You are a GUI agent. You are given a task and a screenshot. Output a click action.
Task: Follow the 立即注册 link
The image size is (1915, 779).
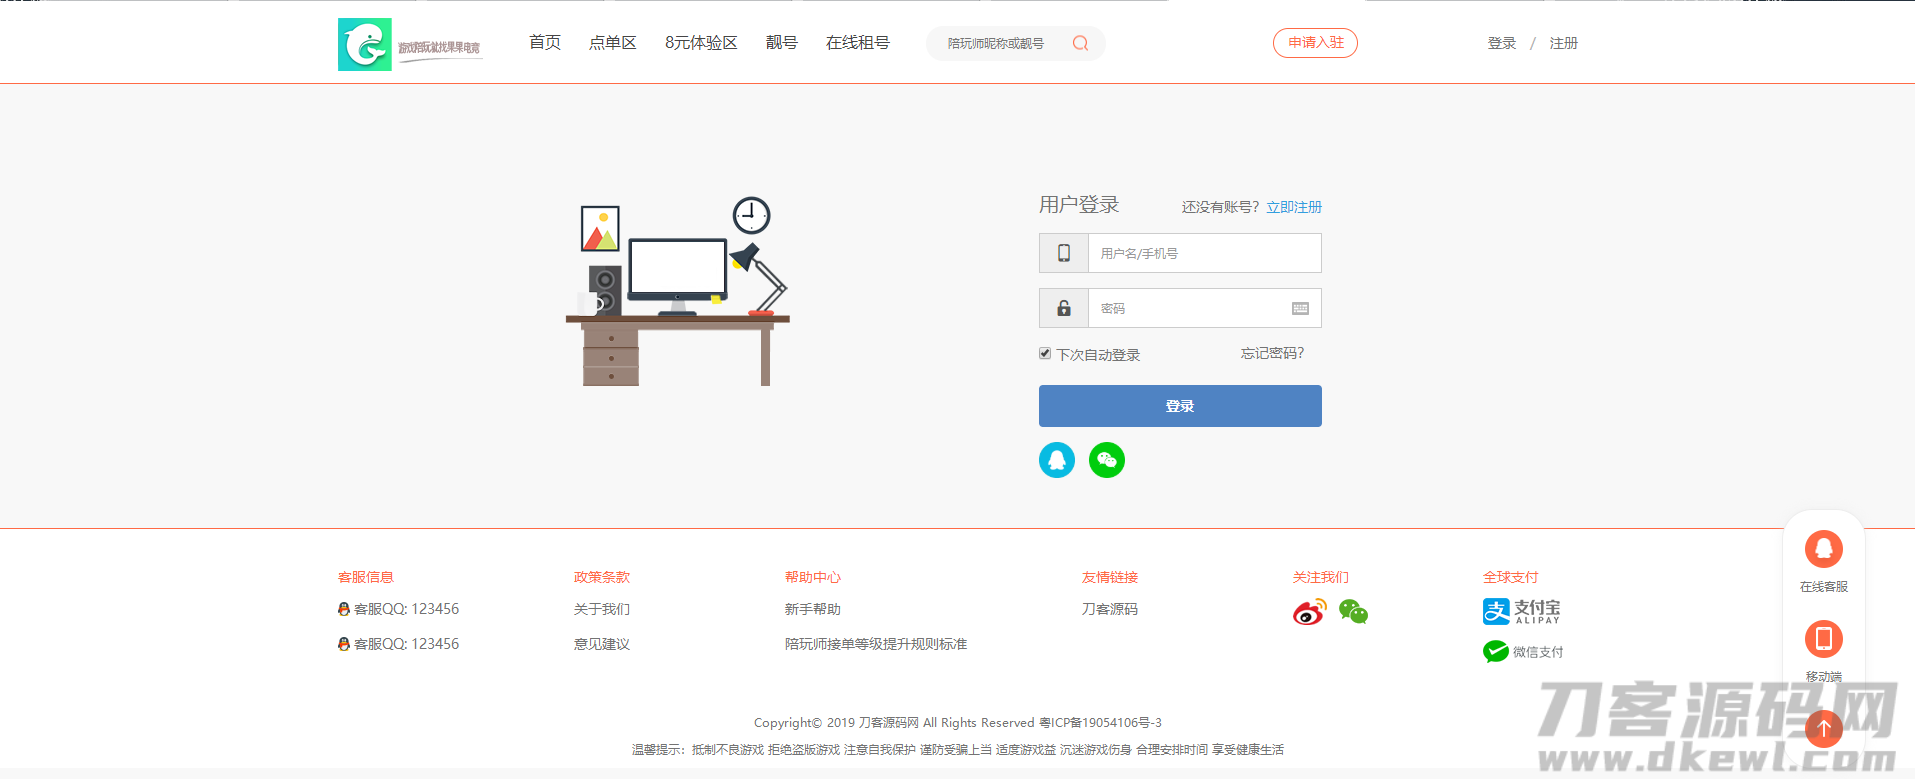coord(1294,207)
